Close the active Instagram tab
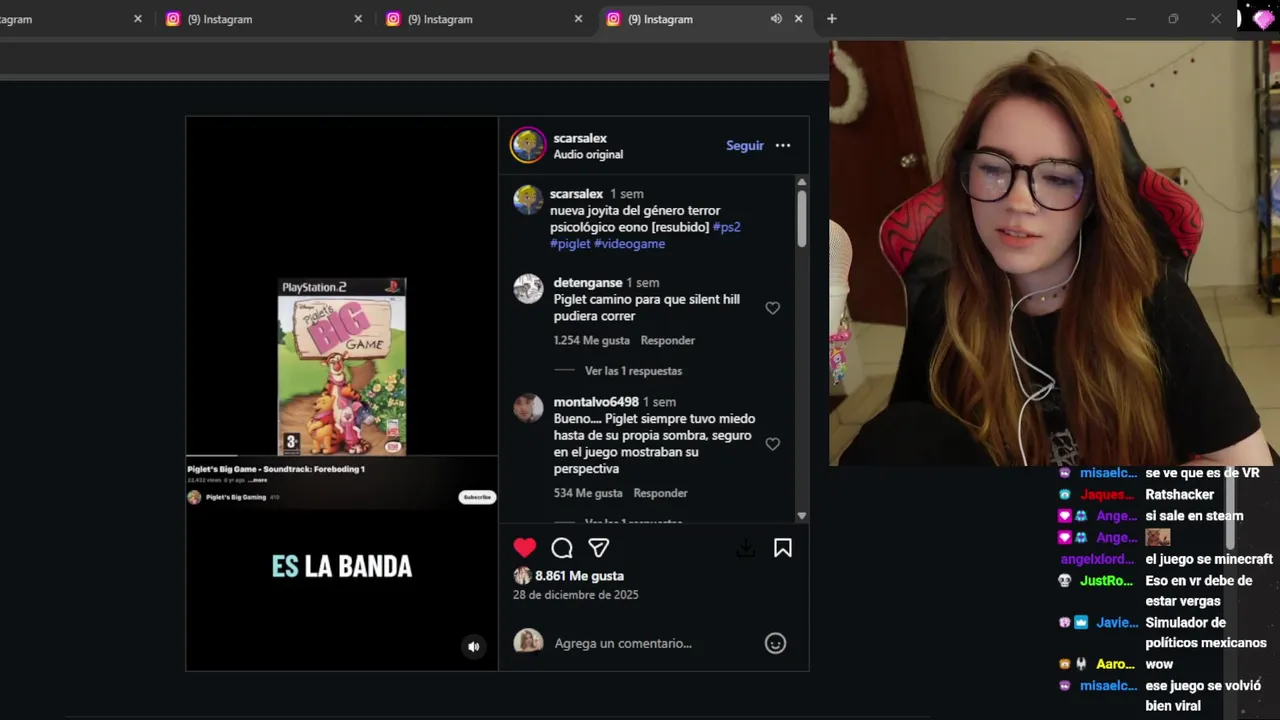 [798, 19]
